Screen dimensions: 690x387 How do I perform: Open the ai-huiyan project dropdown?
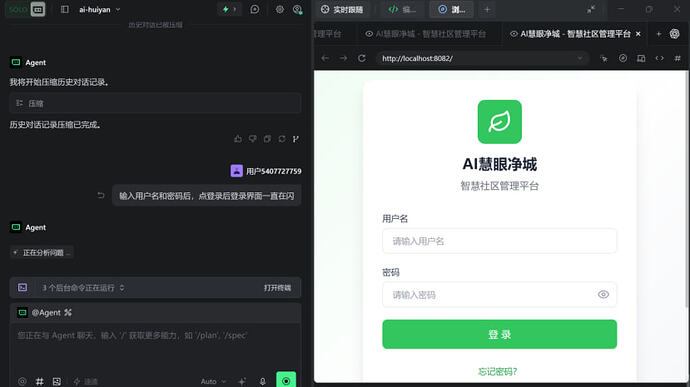point(99,9)
